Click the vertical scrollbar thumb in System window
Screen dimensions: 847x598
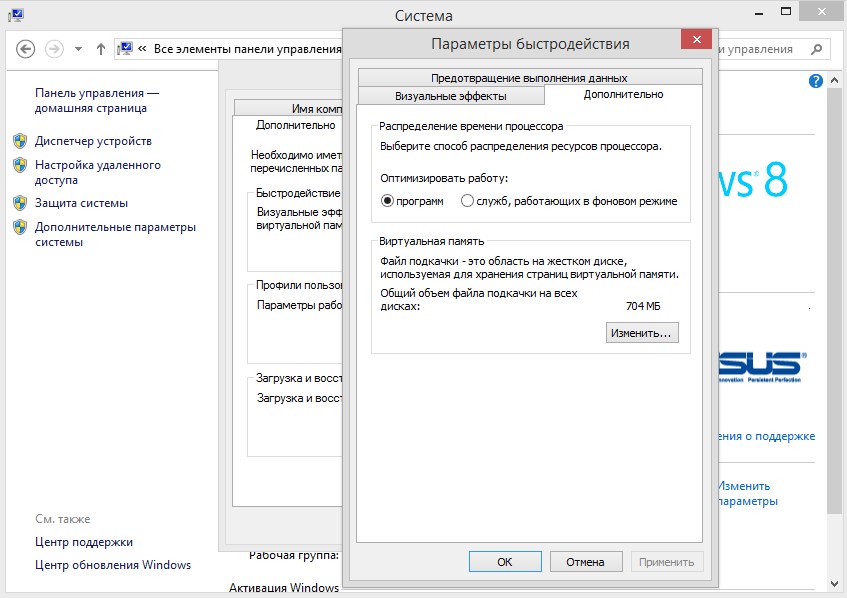coord(834,301)
